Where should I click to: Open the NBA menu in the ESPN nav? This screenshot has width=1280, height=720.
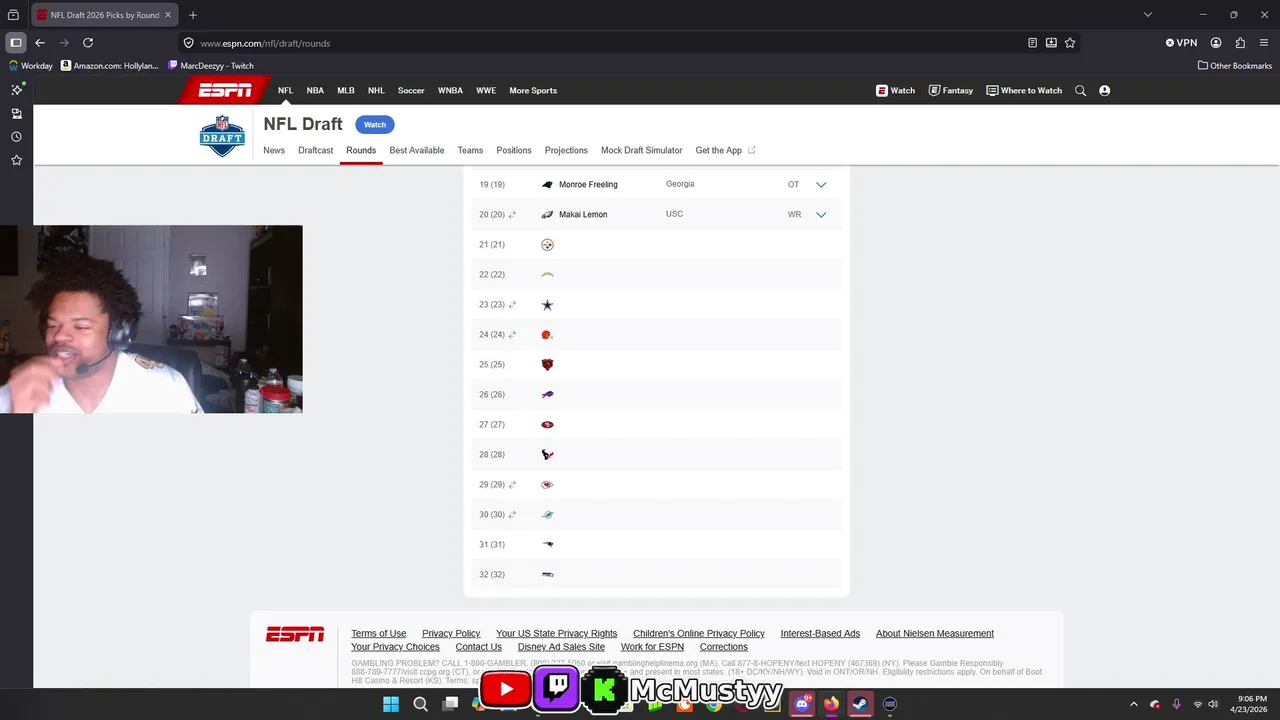click(x=315, y=90)
